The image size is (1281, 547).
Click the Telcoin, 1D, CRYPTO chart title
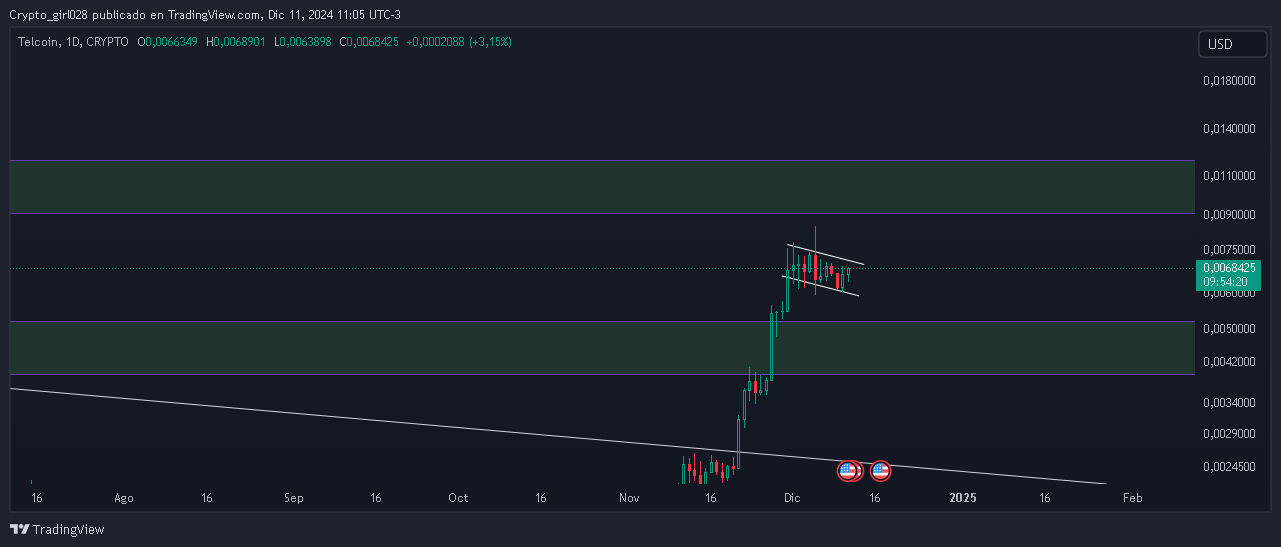(73, 42)
